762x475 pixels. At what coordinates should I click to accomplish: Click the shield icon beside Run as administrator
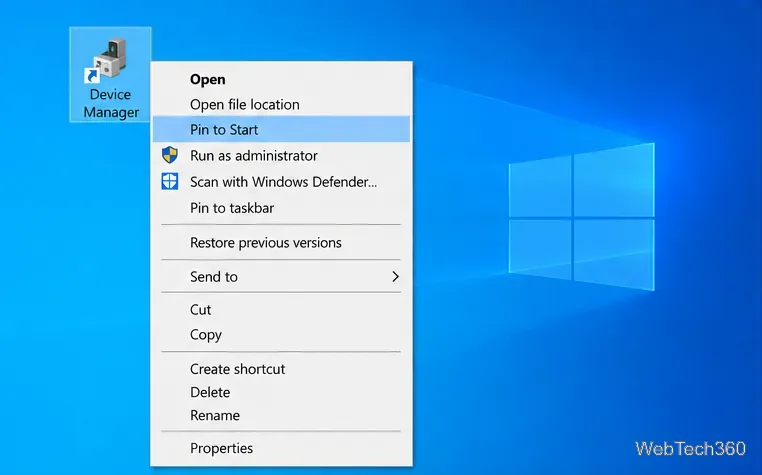pyautogui.click(x=170, y=155)
